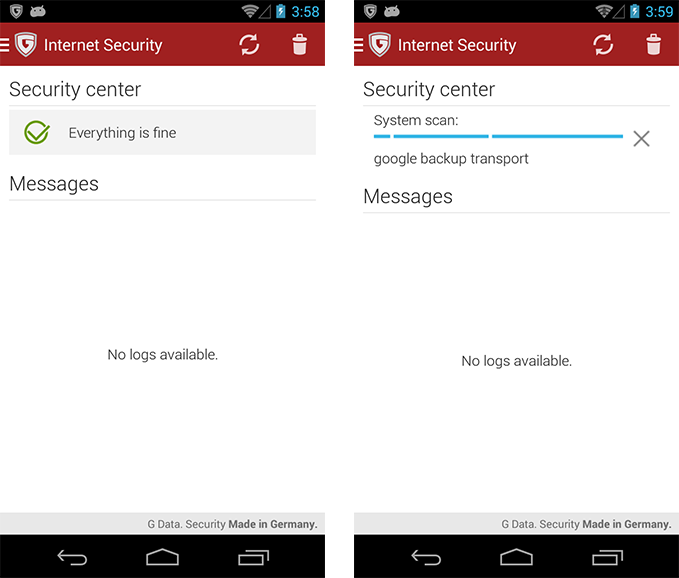Open the hamburger menu on right phone
679x578 pixels.
click(359, 45)
